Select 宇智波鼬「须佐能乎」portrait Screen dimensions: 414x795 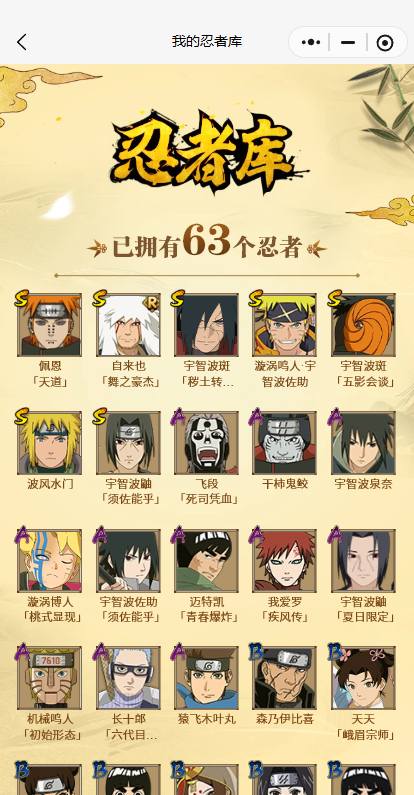pos(128,443)
